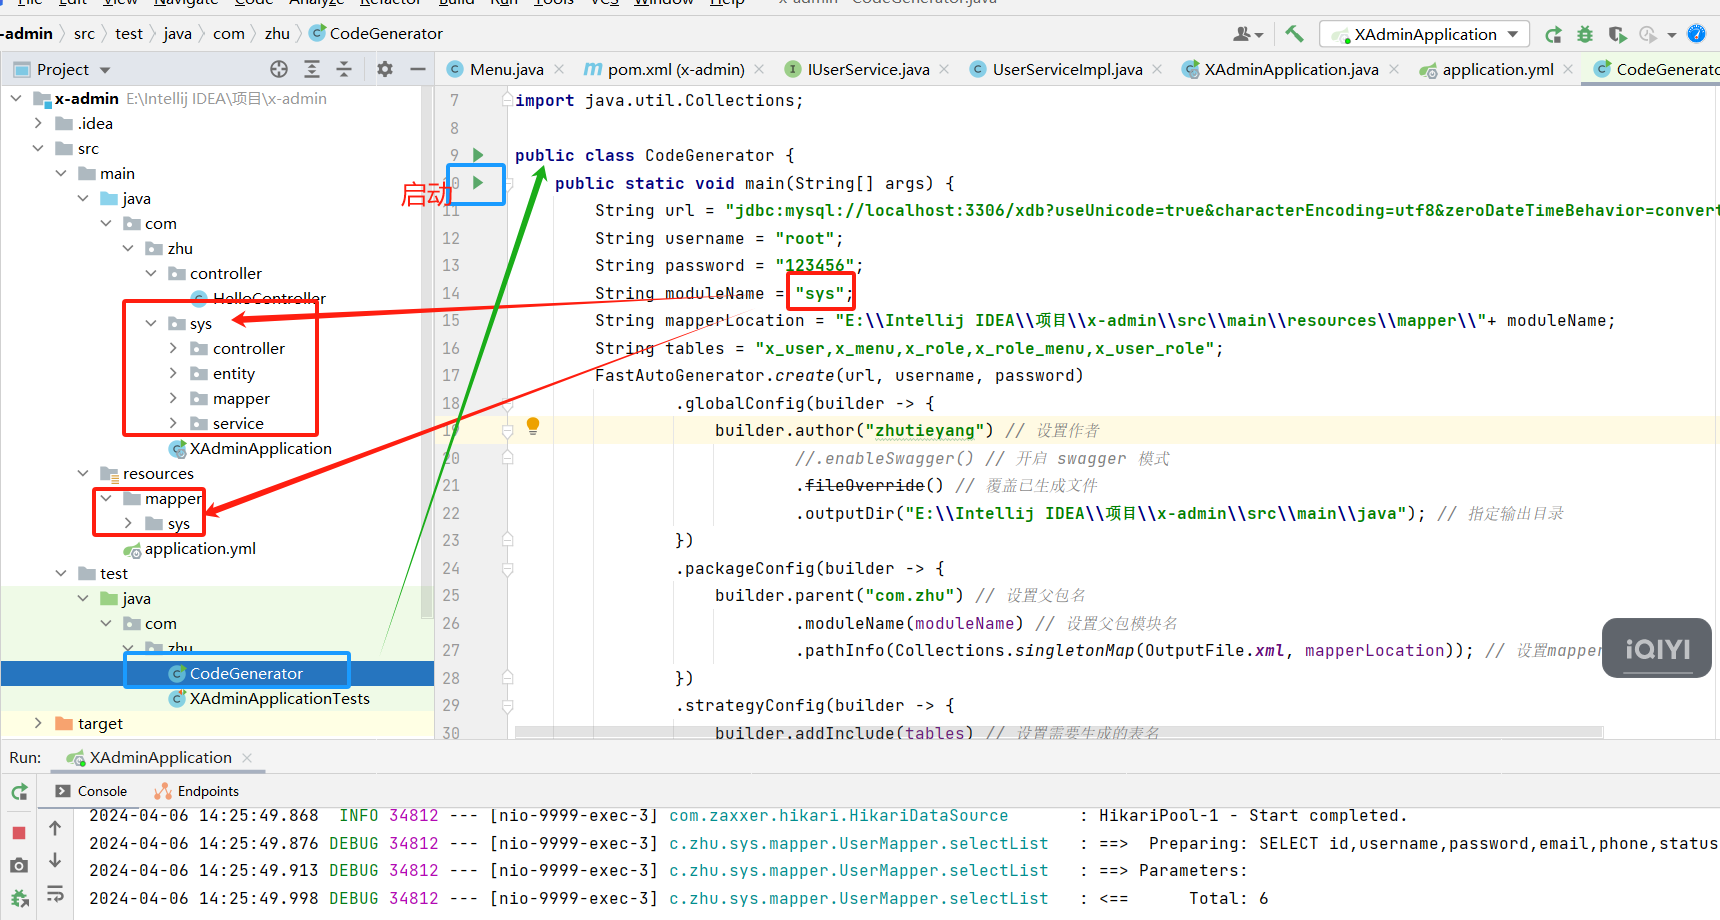Open the dropdown arrow next to the profiler icon

(1672, 35)
